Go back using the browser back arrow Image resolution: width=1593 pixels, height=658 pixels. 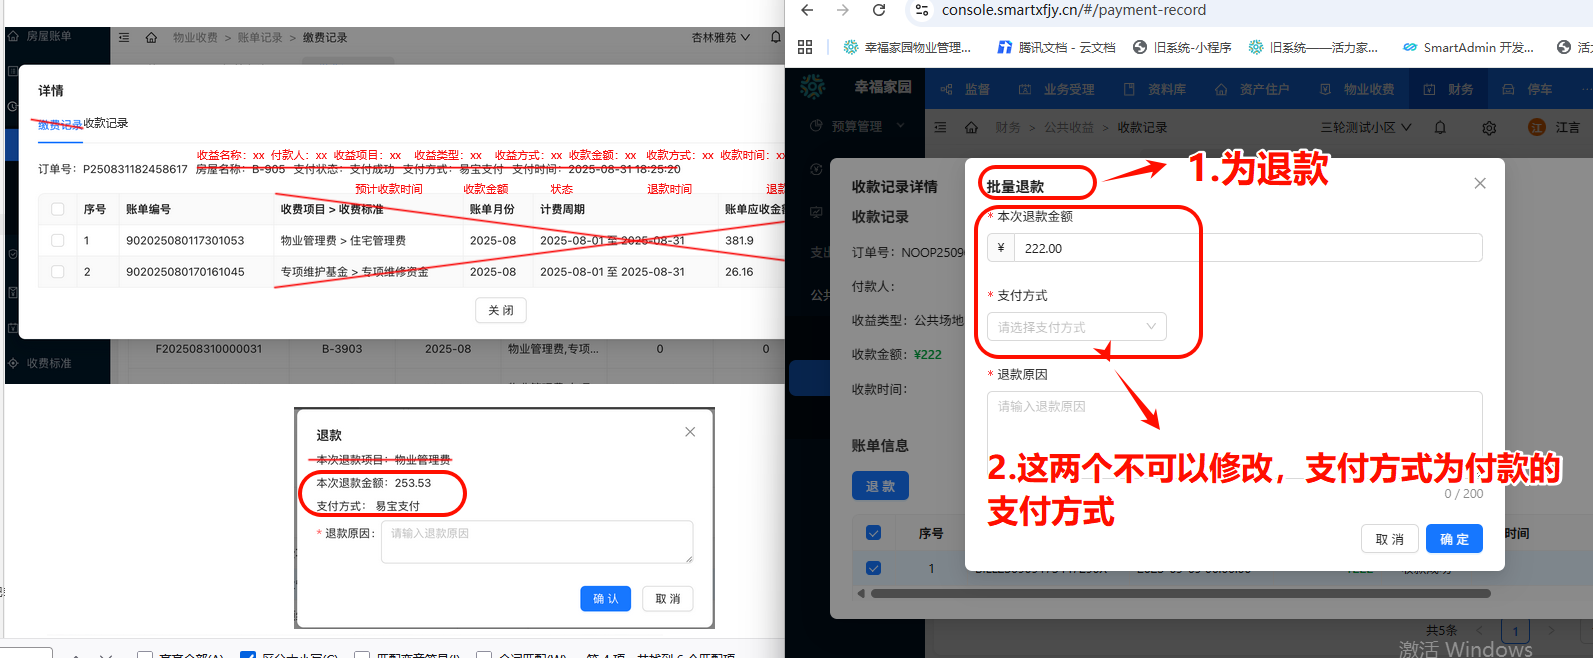click(807, 10)
